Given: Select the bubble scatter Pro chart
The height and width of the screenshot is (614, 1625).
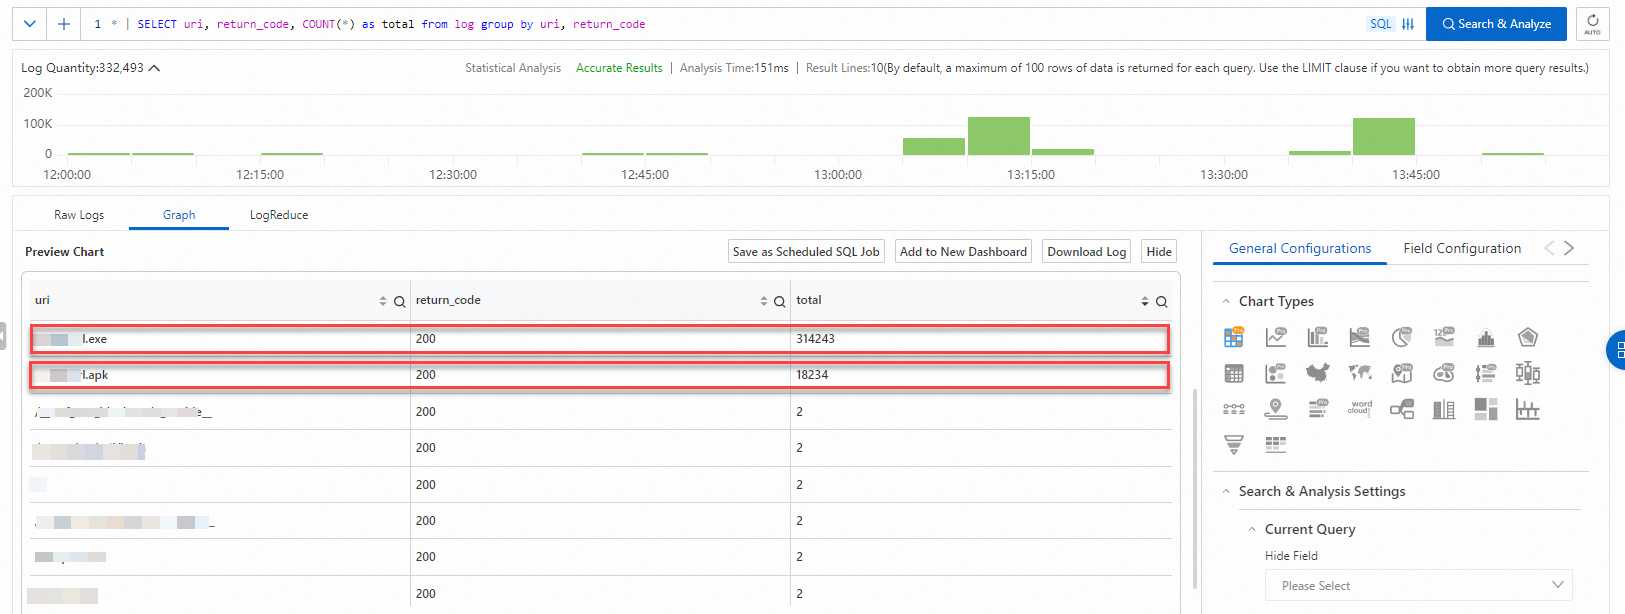Looking at the screenshot, I should point(1276,374).
